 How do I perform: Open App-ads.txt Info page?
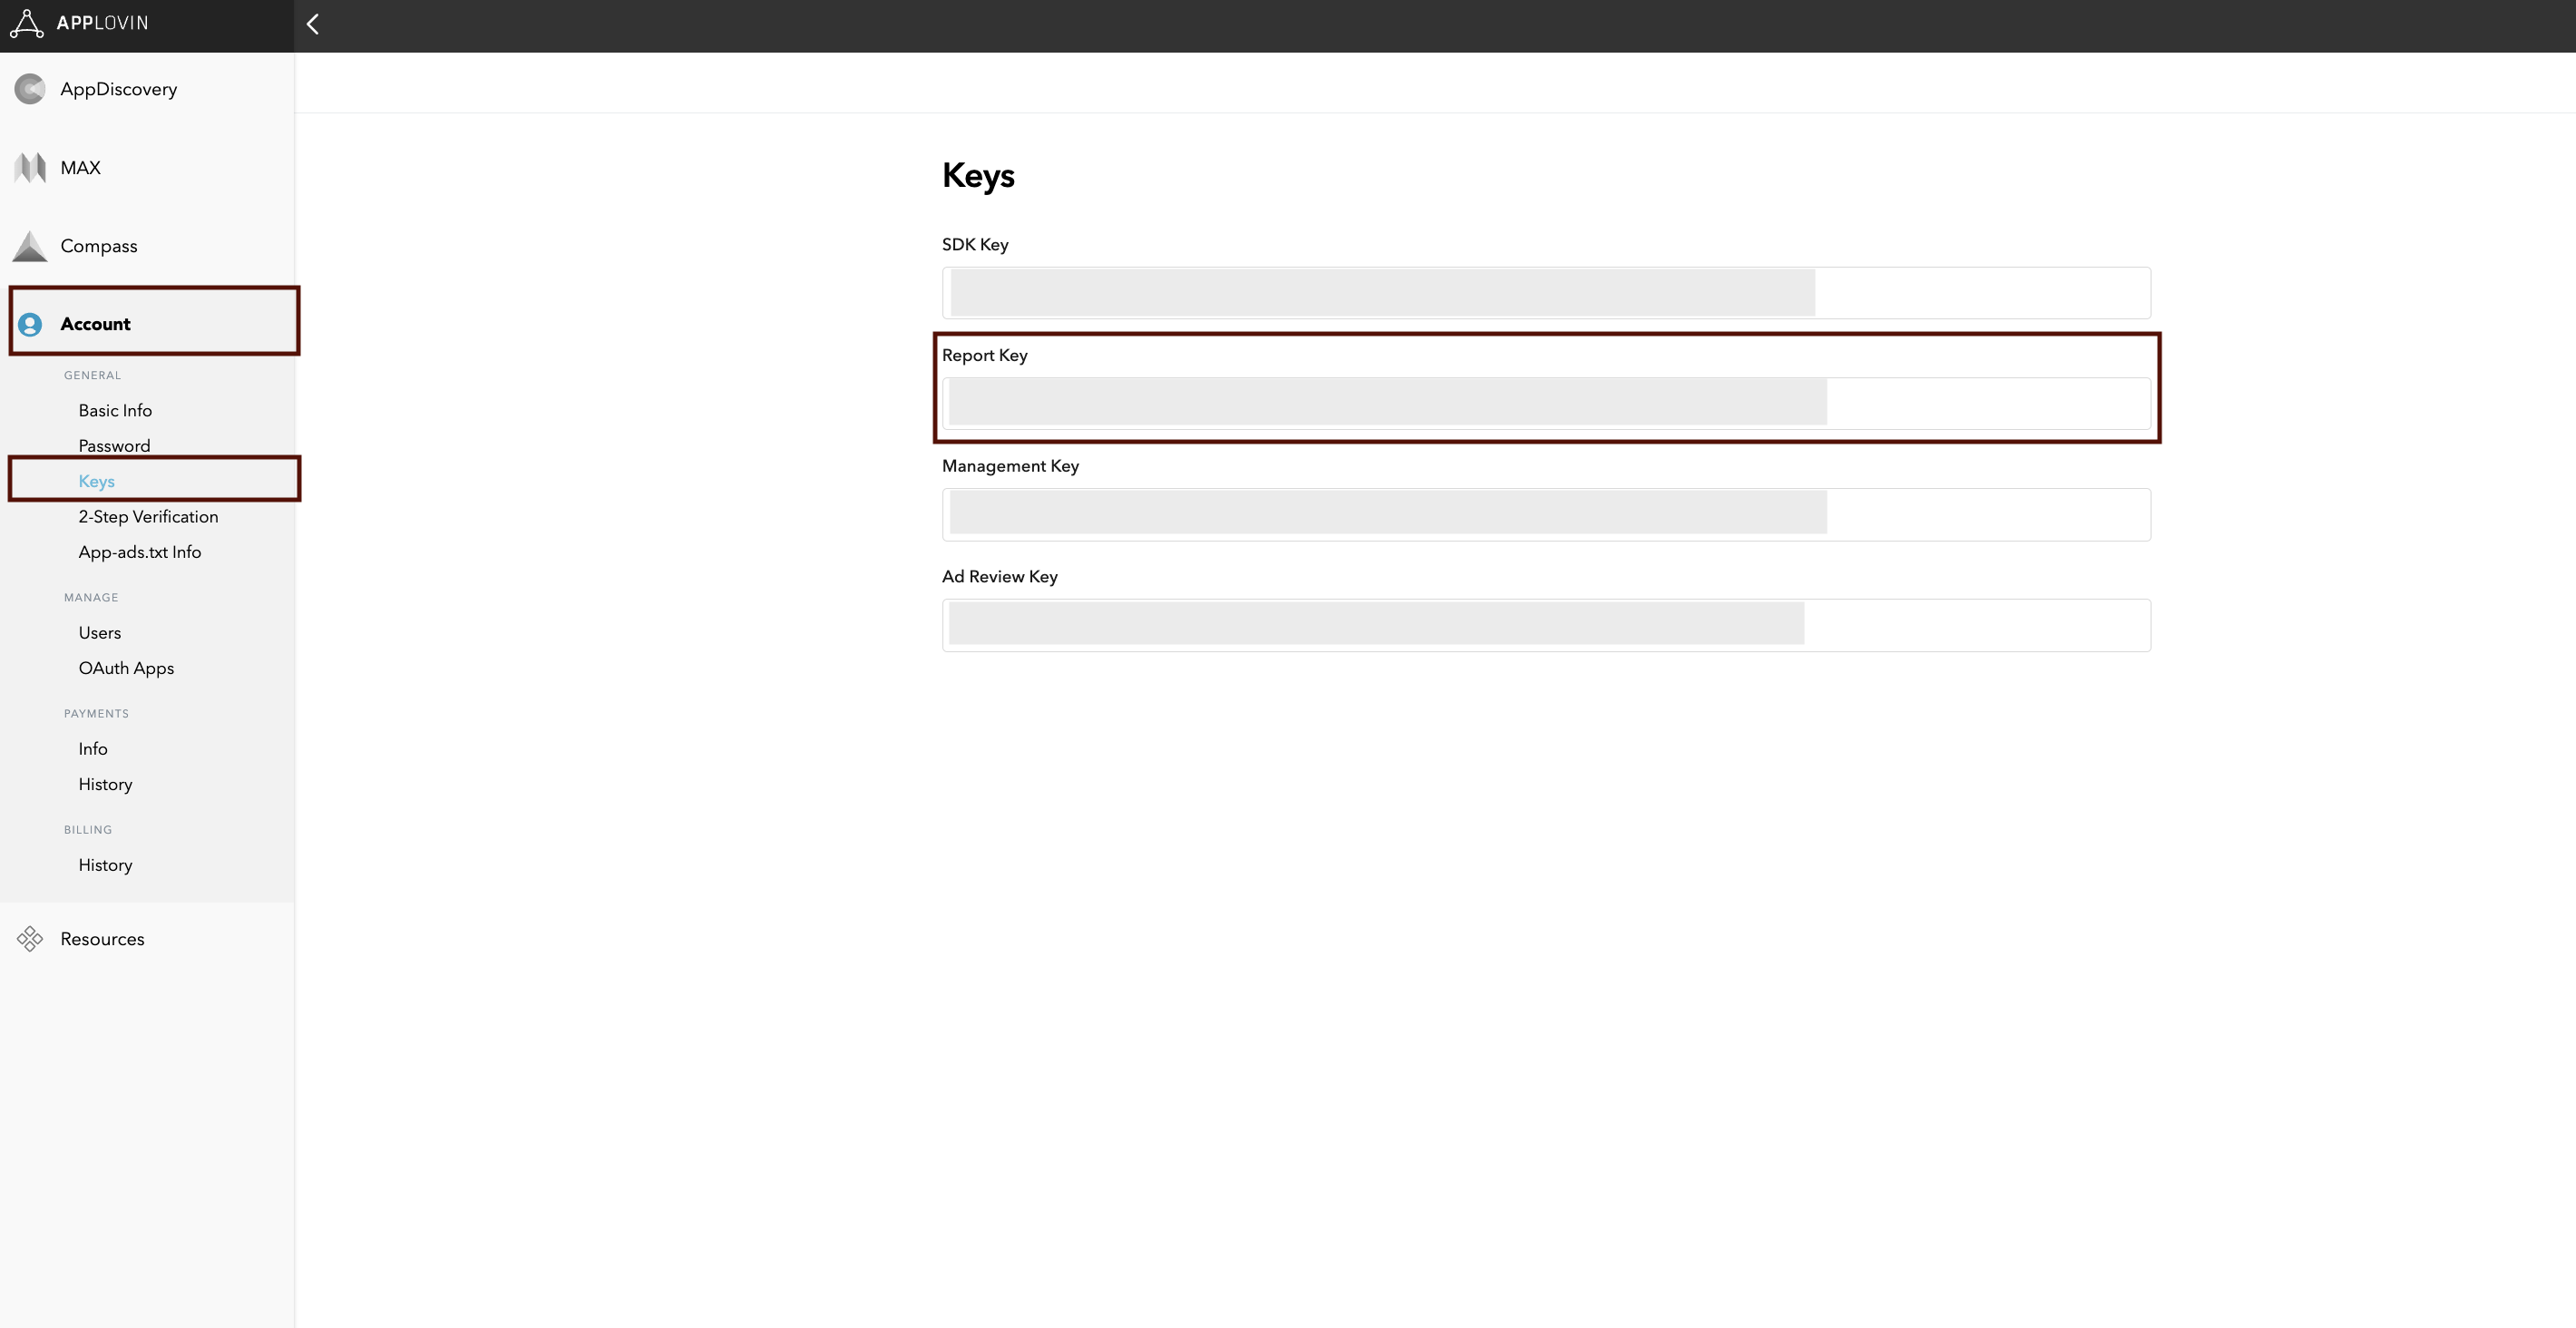pos(140,552)
